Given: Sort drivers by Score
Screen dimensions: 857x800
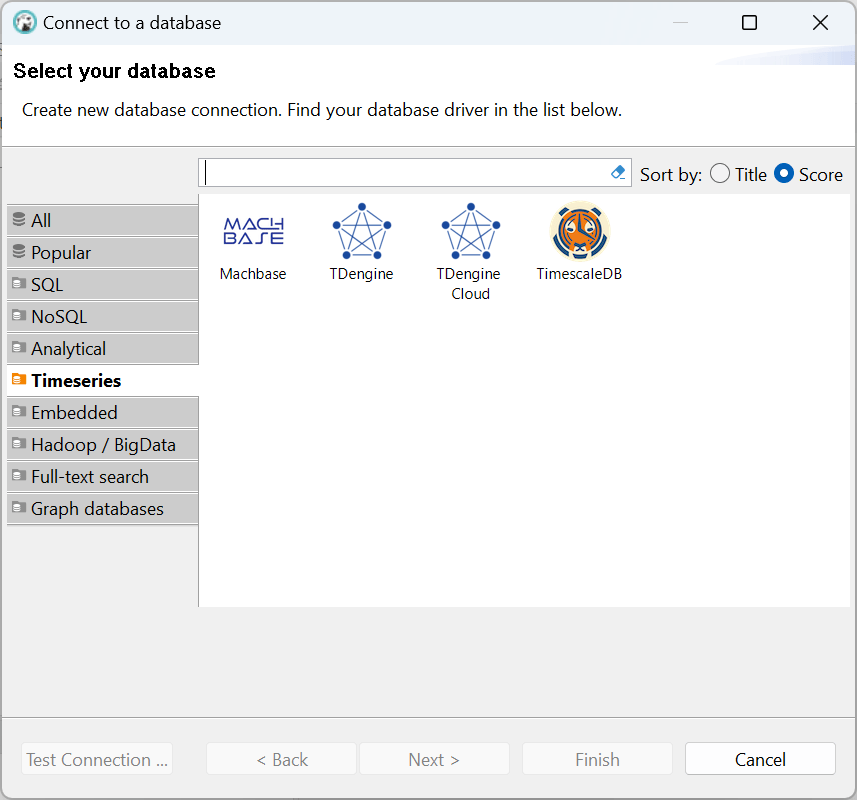Looking at the screenshot, I should click(785, 174).
